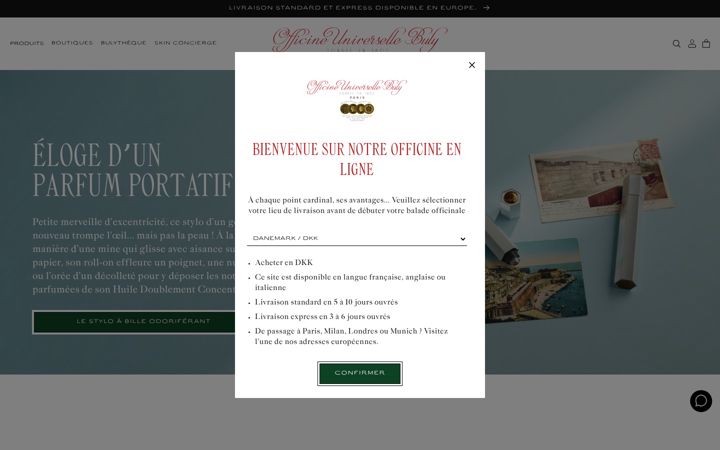Open the DANEMARK / DKK country dropdown

pos(357,238)
